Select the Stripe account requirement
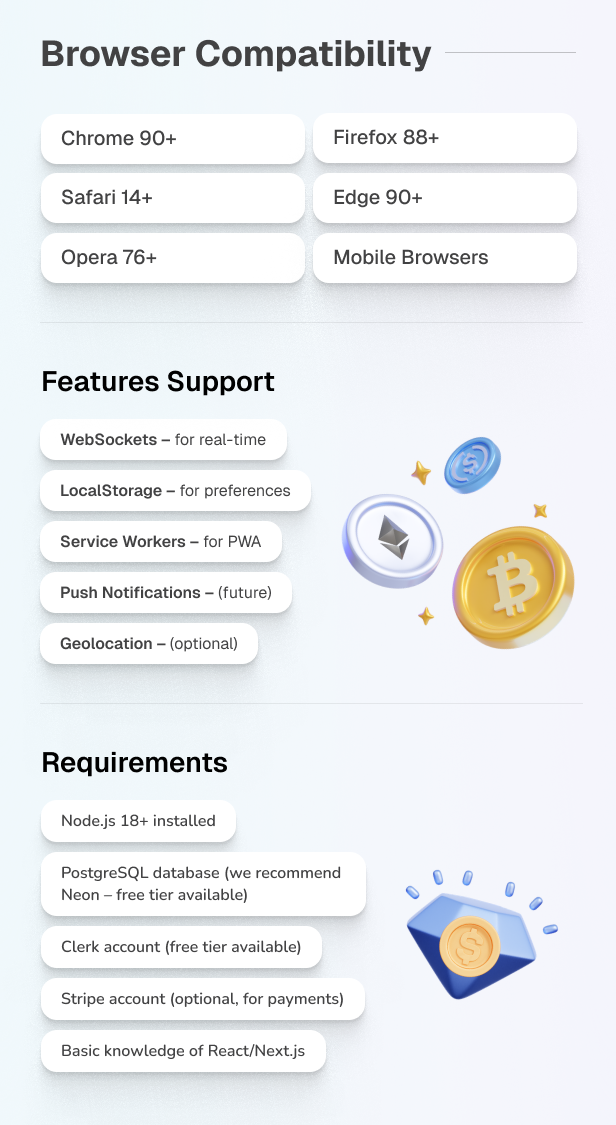The width and height of the screenshot is (616, 1125). click(202, 999)
